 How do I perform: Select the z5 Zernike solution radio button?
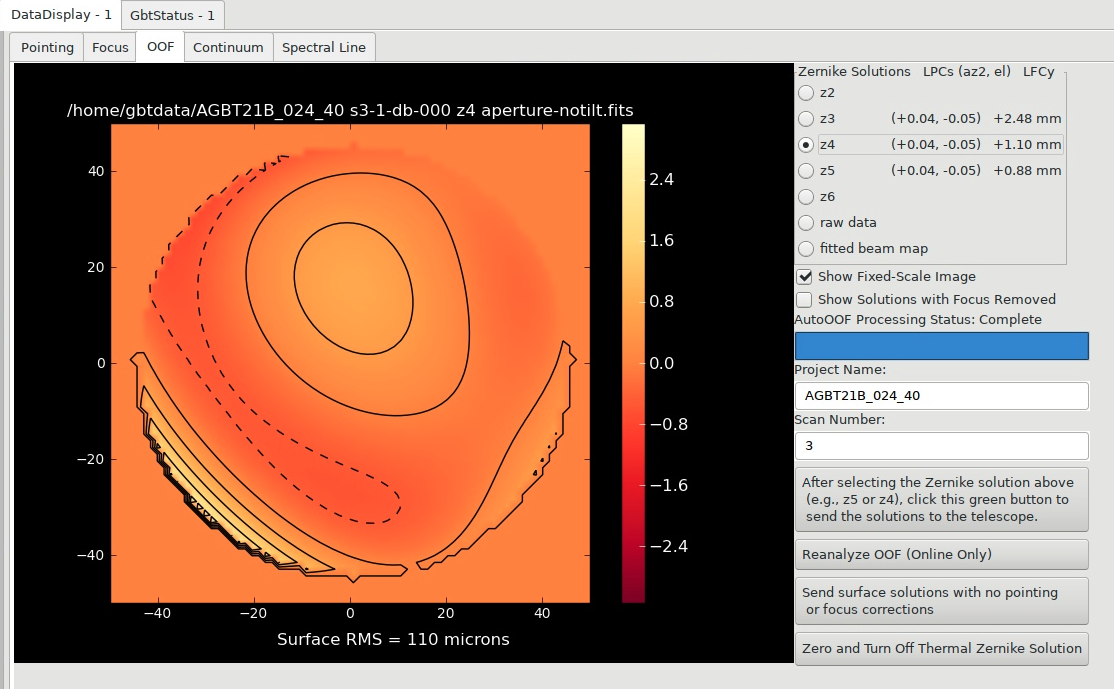pos(806,170)
